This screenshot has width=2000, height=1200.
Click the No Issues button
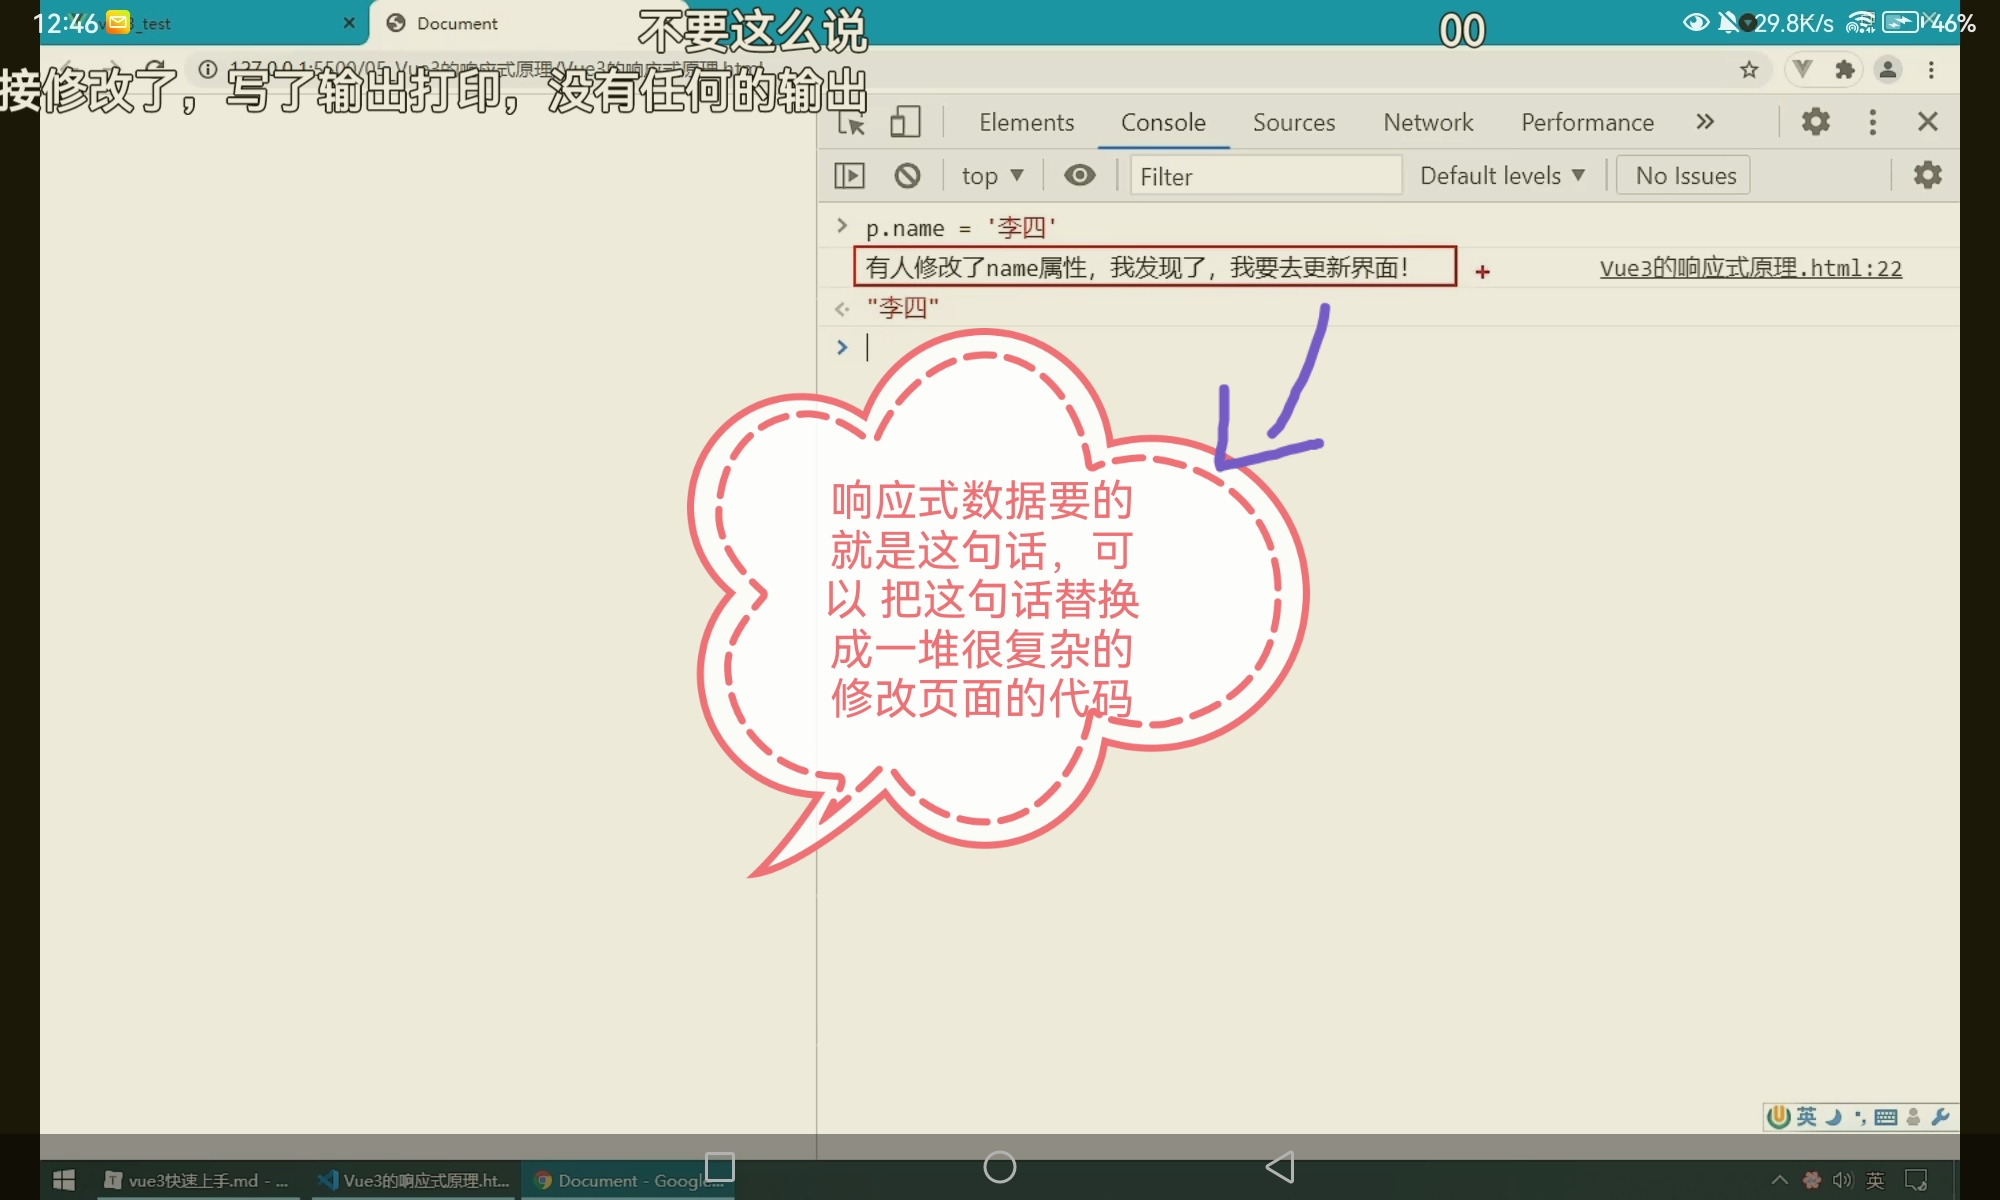1685,176
